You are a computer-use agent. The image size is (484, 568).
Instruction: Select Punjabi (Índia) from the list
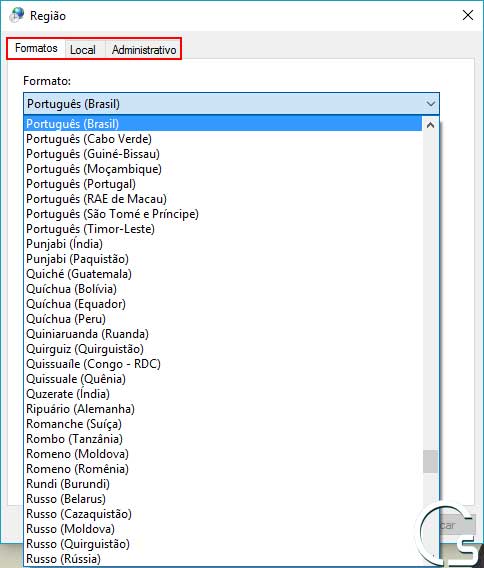[x=223, y=244]
